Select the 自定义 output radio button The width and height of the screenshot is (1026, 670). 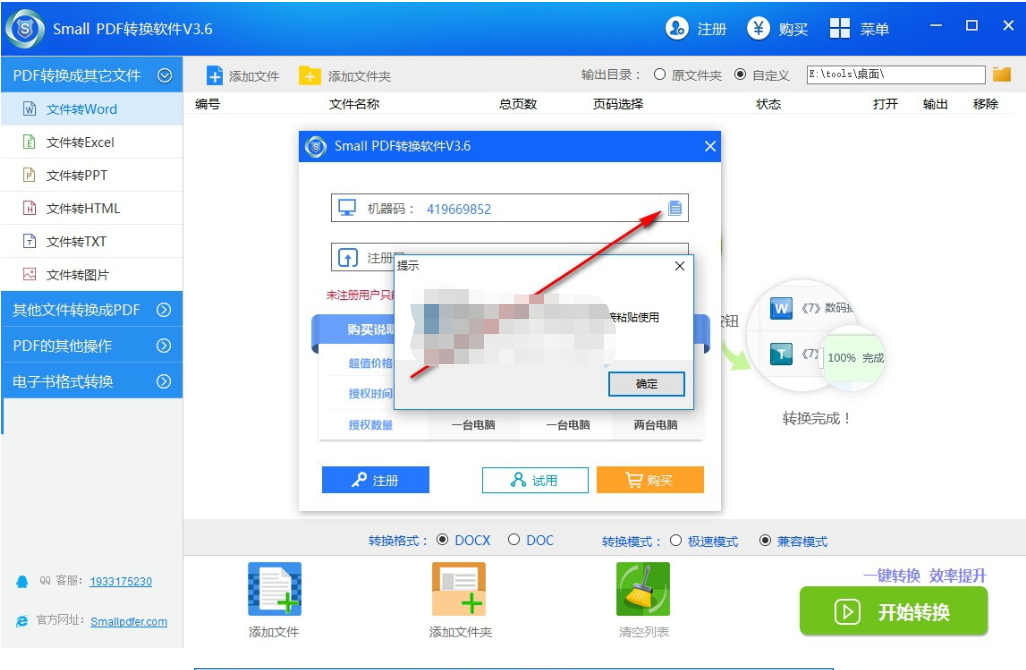point(740,75)
